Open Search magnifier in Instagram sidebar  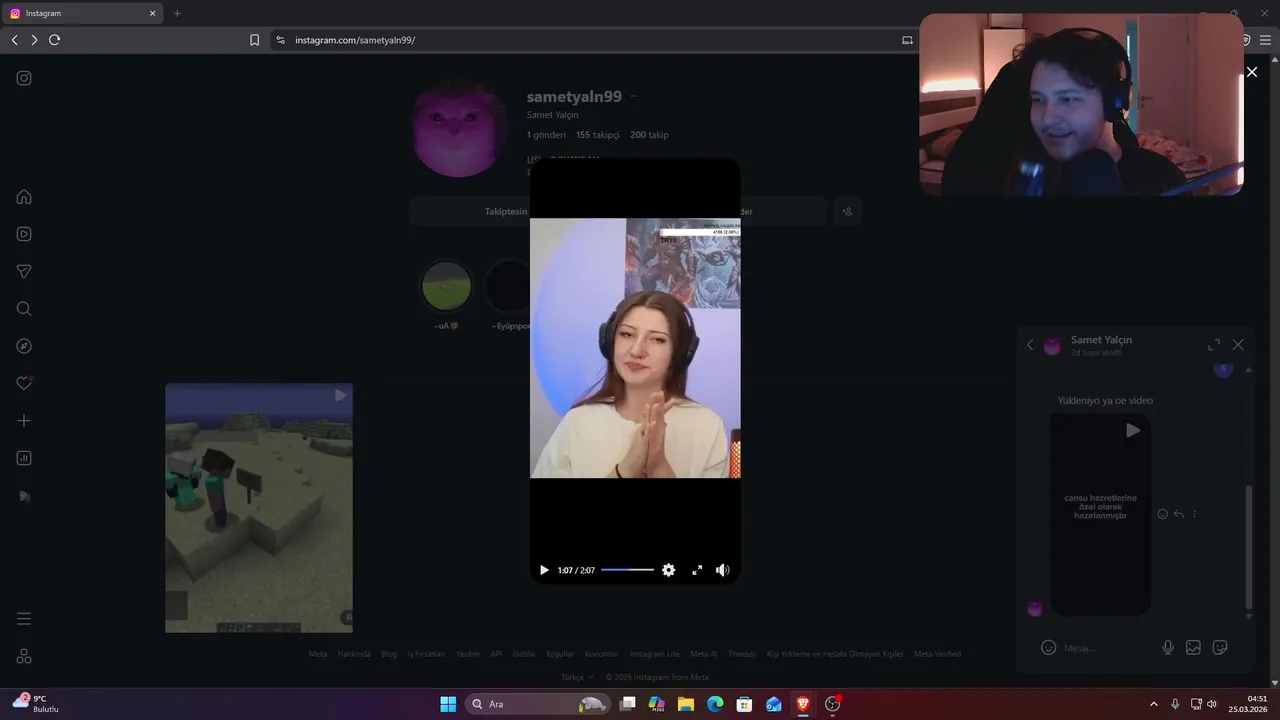[24, 309]
